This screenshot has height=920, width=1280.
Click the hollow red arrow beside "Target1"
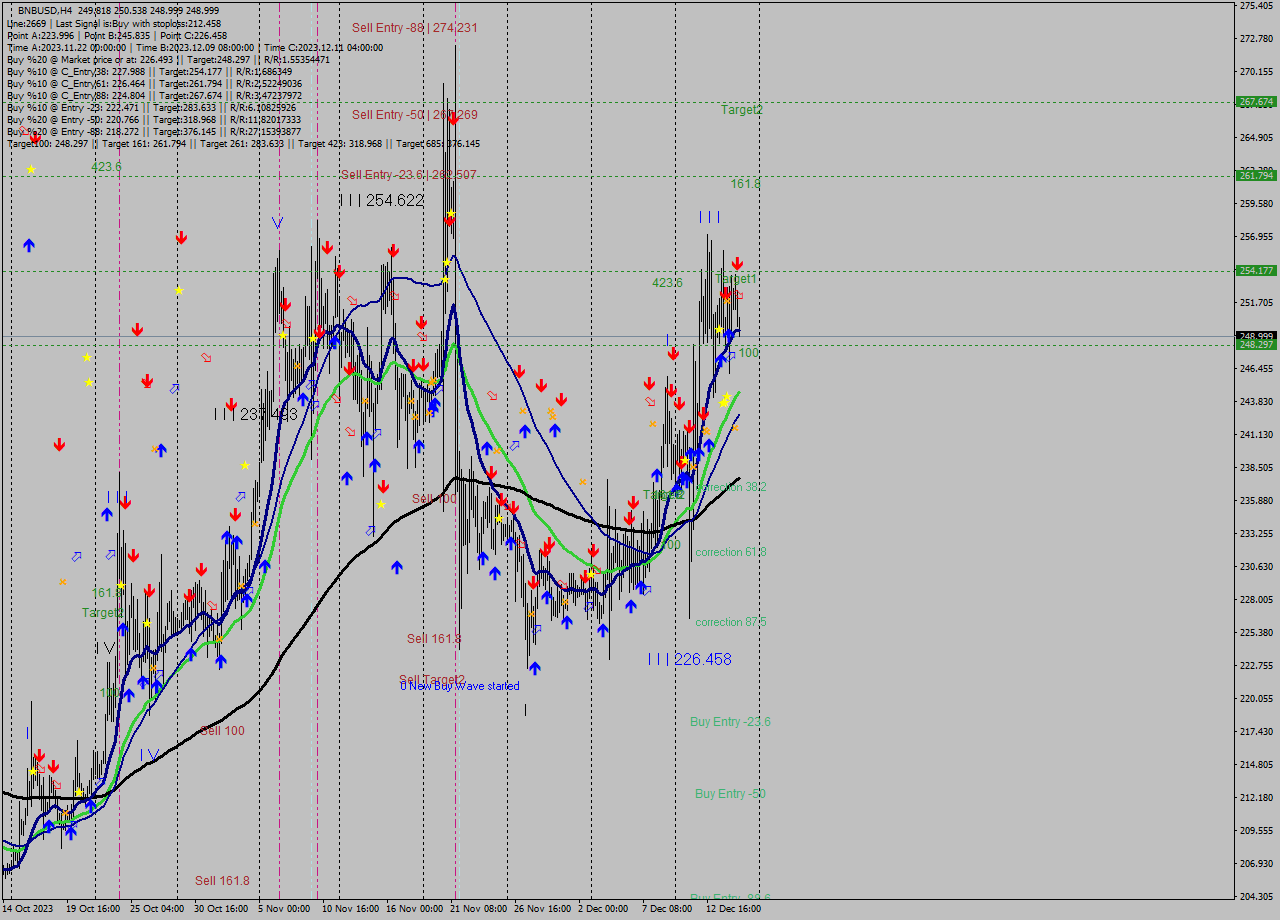pos(739,293)
